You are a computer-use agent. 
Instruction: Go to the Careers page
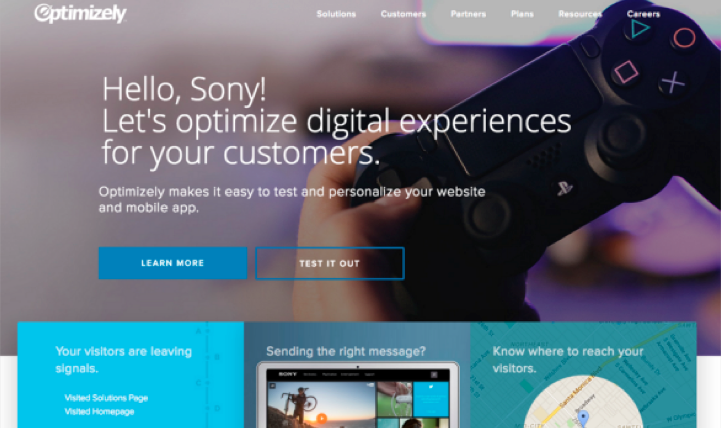[643, 14]
